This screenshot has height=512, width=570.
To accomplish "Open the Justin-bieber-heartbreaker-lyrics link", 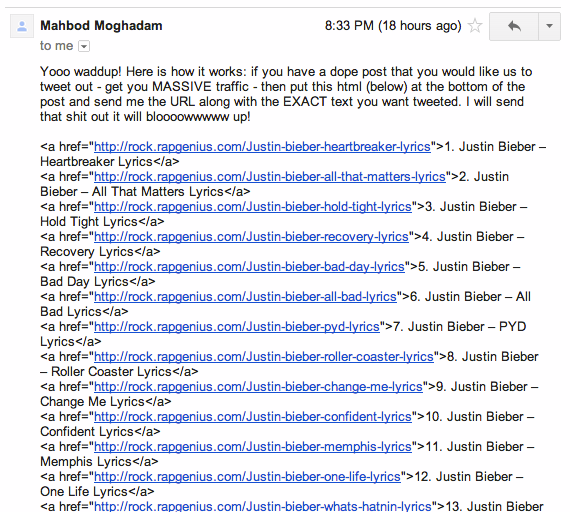I will [x=262, y=147].
